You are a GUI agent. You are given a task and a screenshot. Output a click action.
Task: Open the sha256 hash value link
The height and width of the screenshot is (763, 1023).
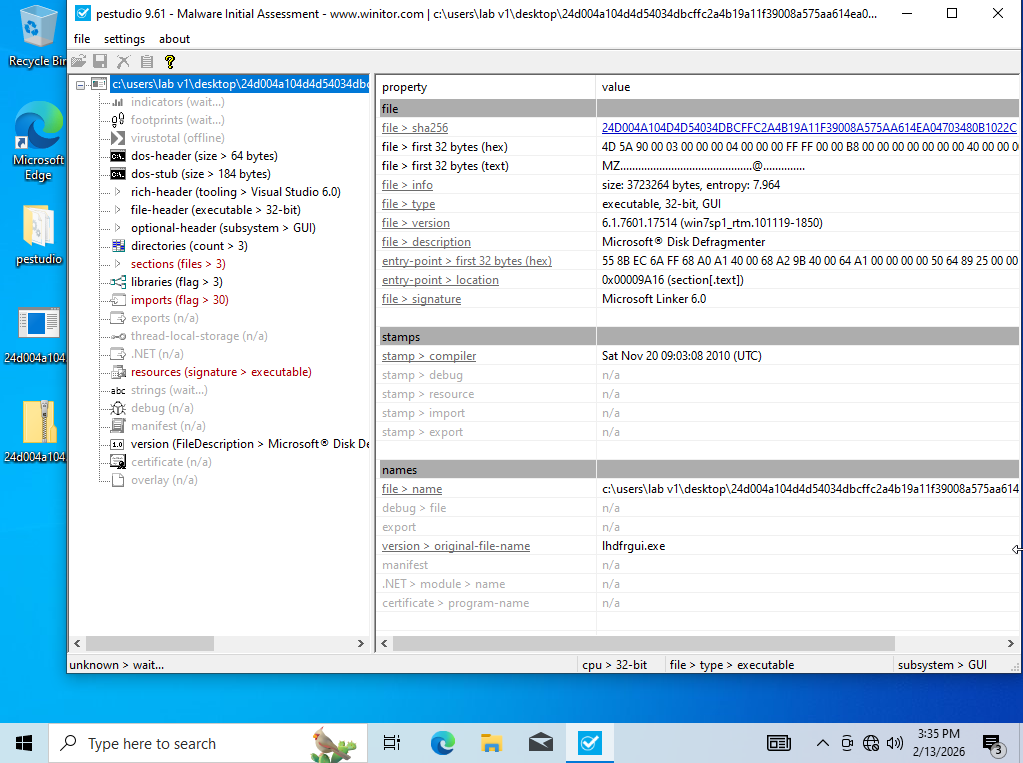[809, 128]
